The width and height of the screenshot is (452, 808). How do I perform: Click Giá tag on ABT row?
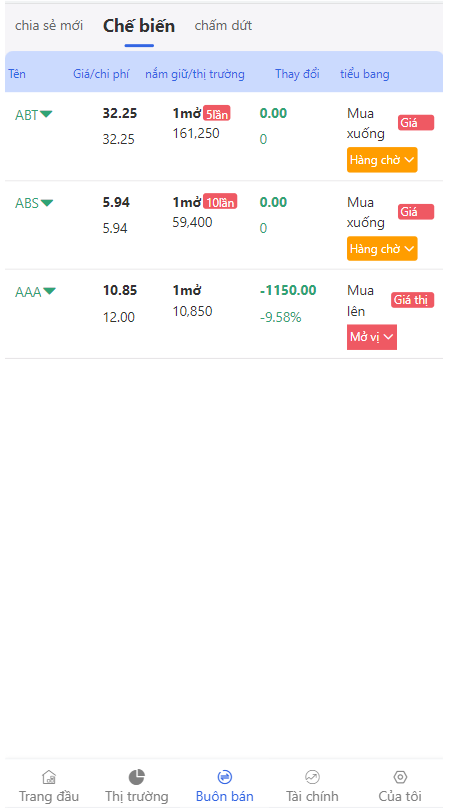coord(416,123)
